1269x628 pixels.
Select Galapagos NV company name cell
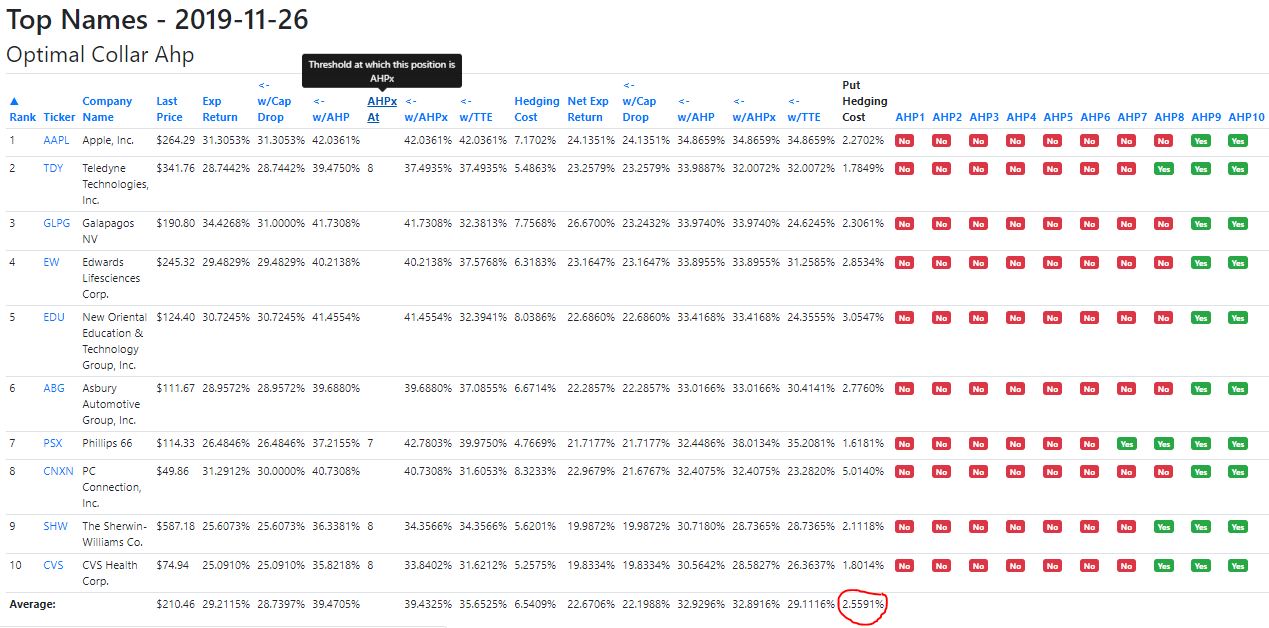[107, 231]
